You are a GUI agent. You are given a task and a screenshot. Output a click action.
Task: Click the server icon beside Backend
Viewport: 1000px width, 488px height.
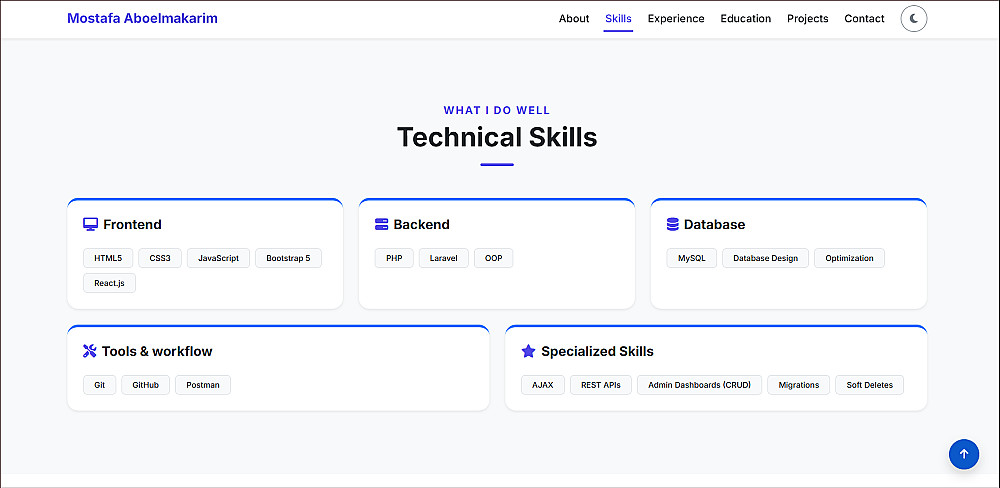click(x=381, y=225)
